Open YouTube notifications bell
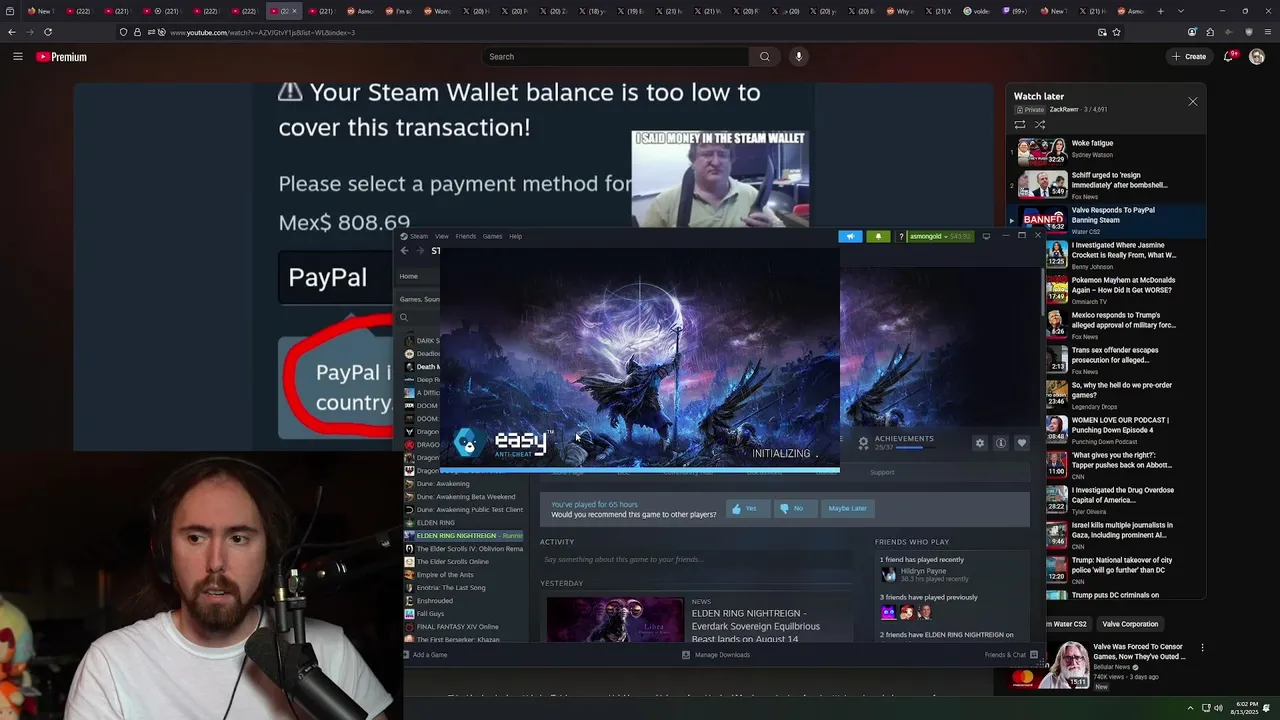The image size is (1280, 720). pos(1229,57)
